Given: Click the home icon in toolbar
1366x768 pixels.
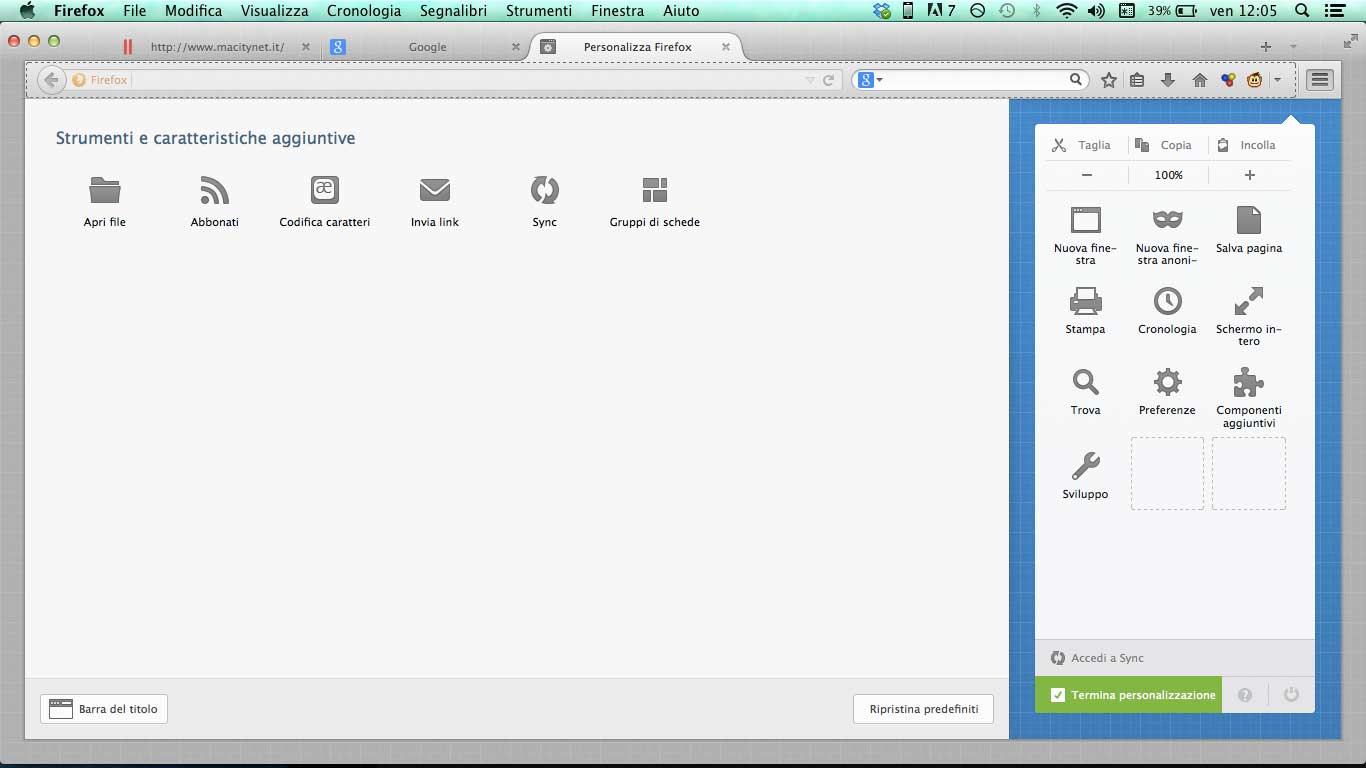Looking at the screenshot, I should tap(1200, 81).
